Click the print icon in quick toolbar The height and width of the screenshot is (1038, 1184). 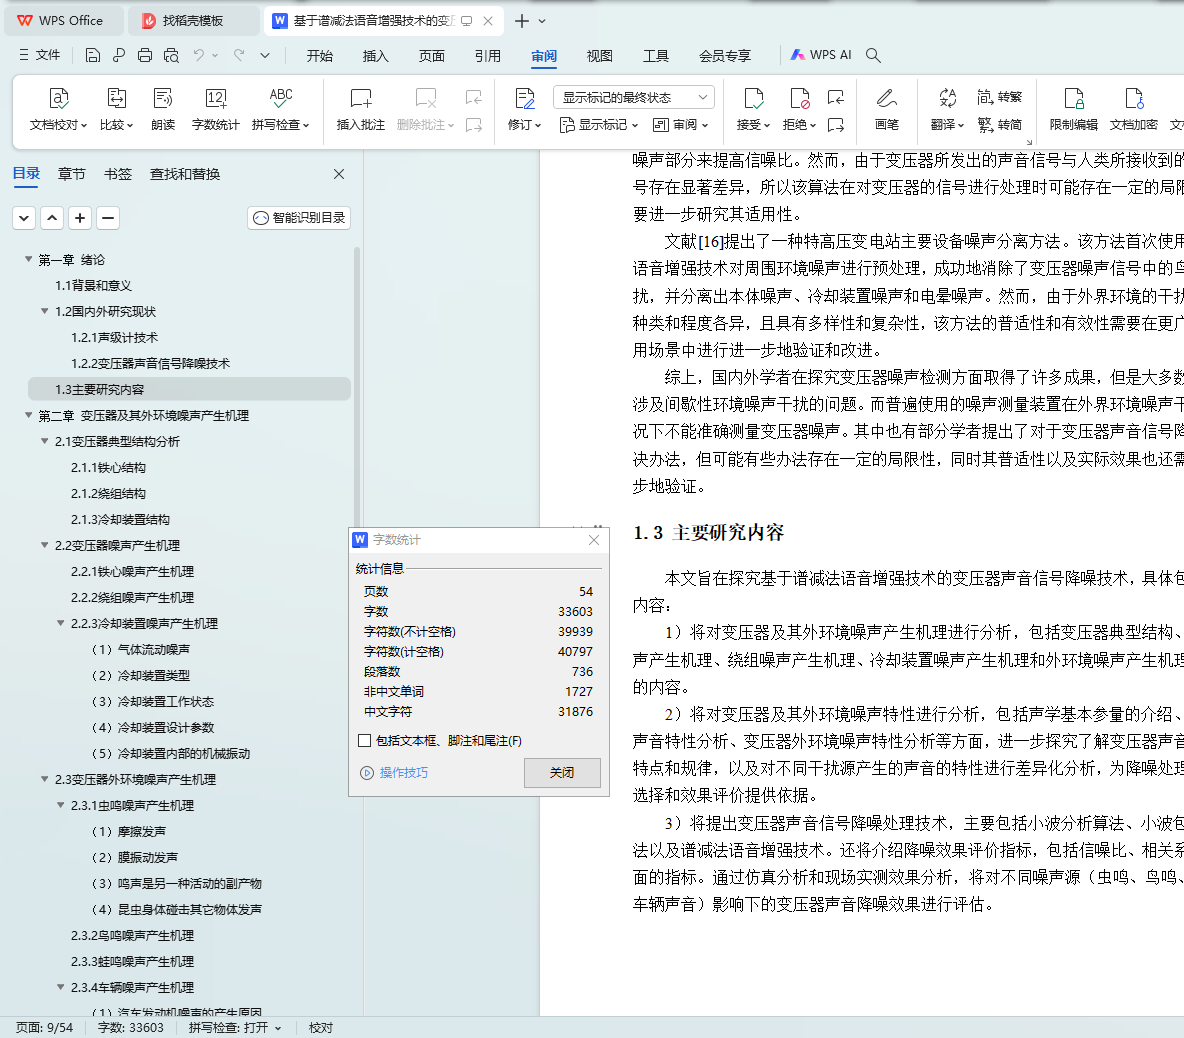point(145,55)
